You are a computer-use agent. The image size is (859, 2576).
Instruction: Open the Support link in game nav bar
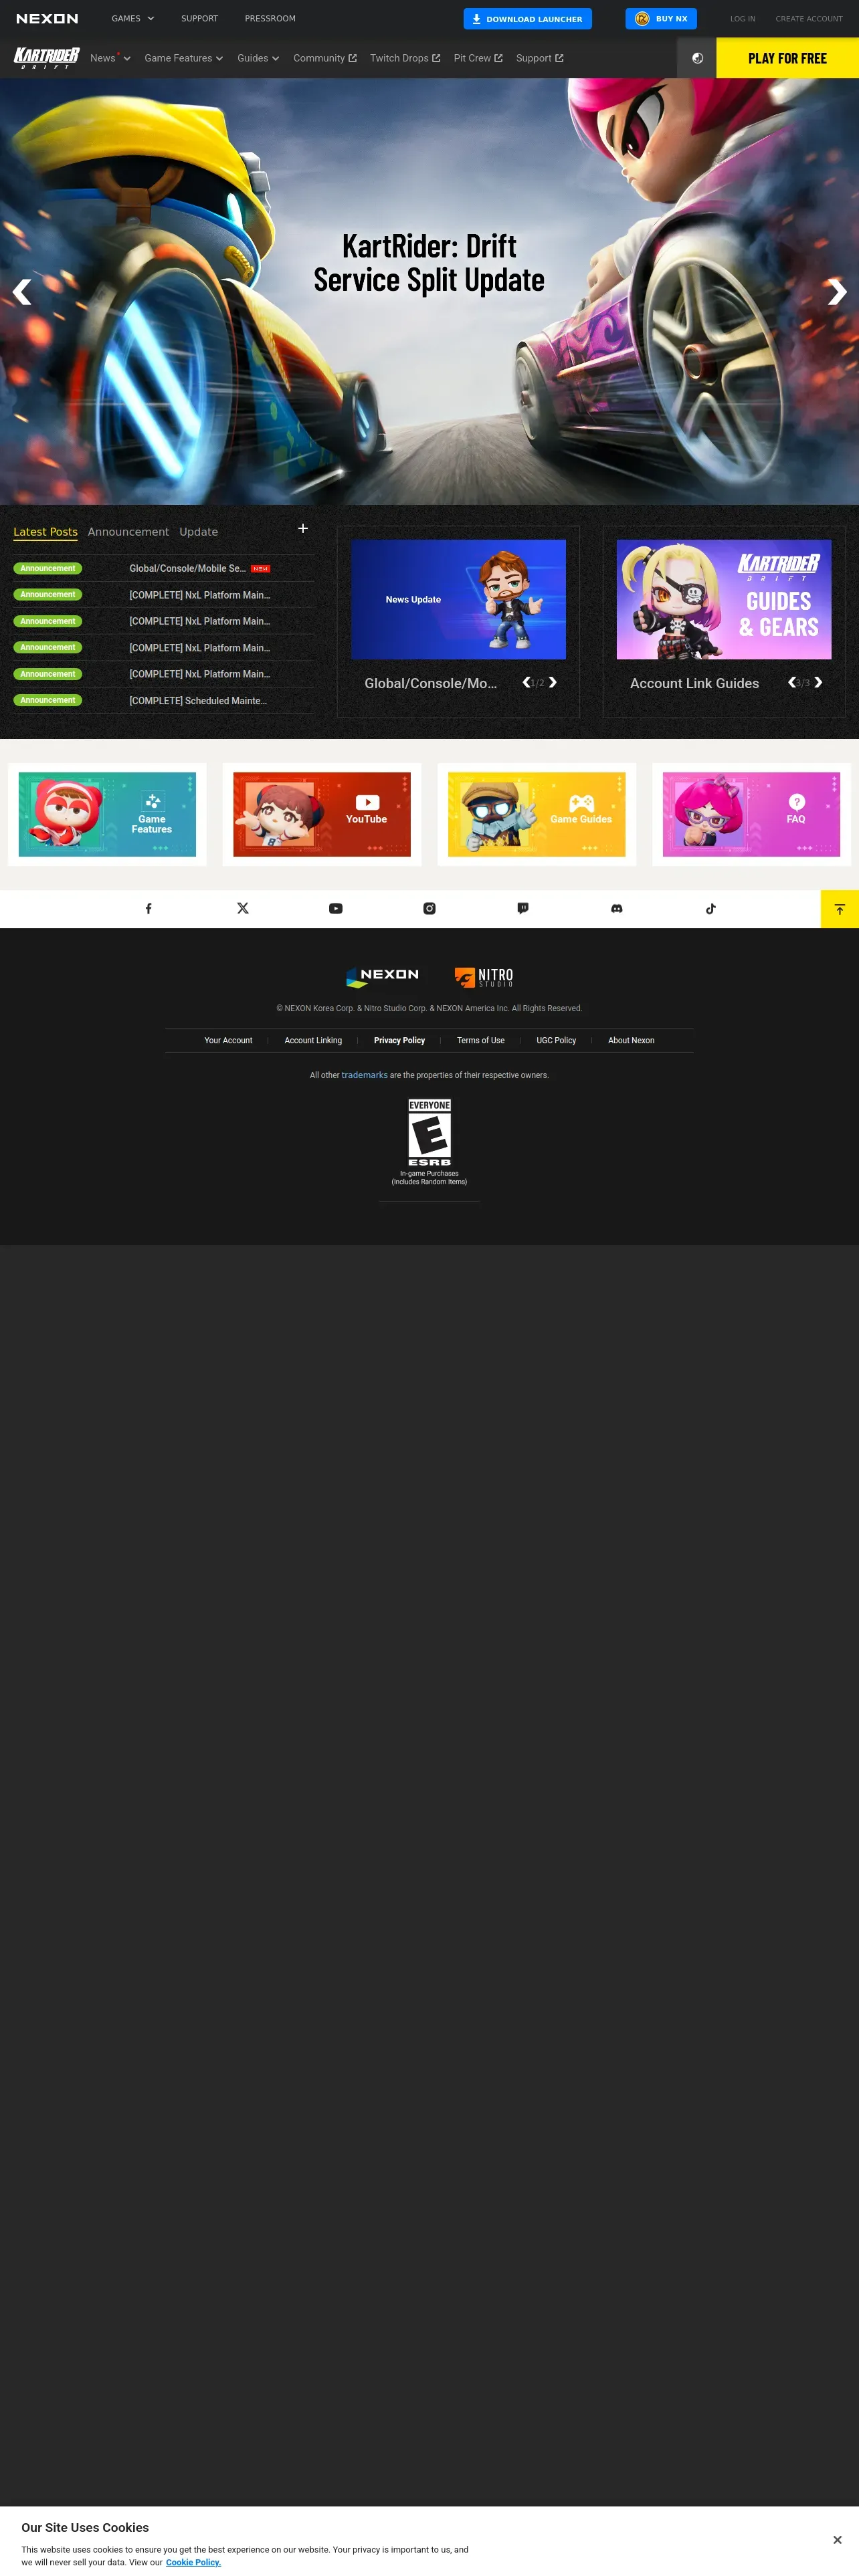click(x=540, y=58)
